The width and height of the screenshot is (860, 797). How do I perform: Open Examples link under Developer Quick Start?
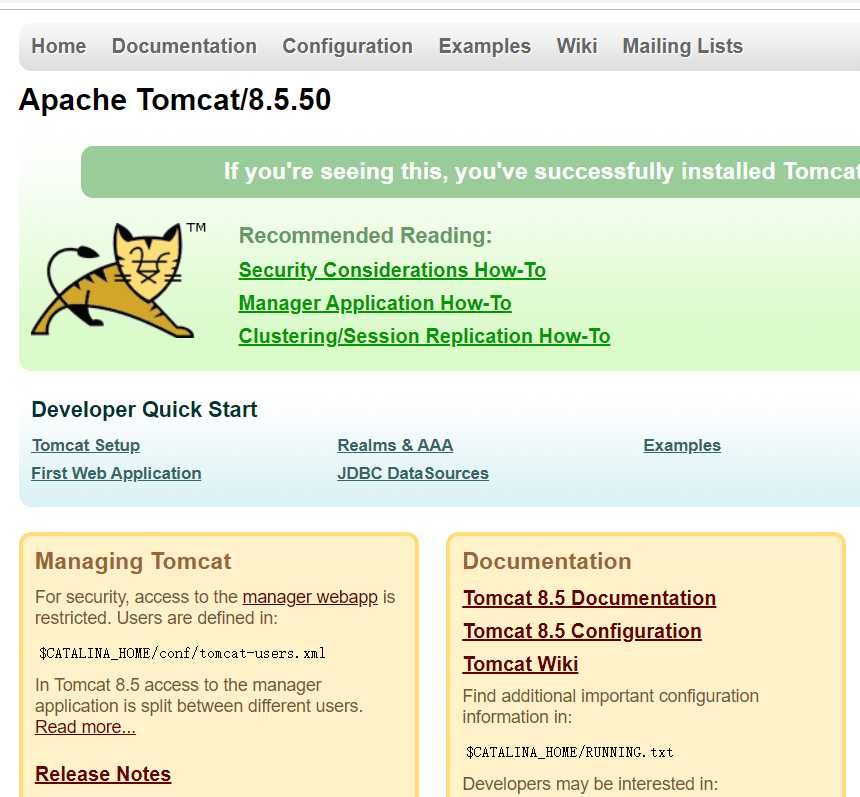tap(682, 445)
